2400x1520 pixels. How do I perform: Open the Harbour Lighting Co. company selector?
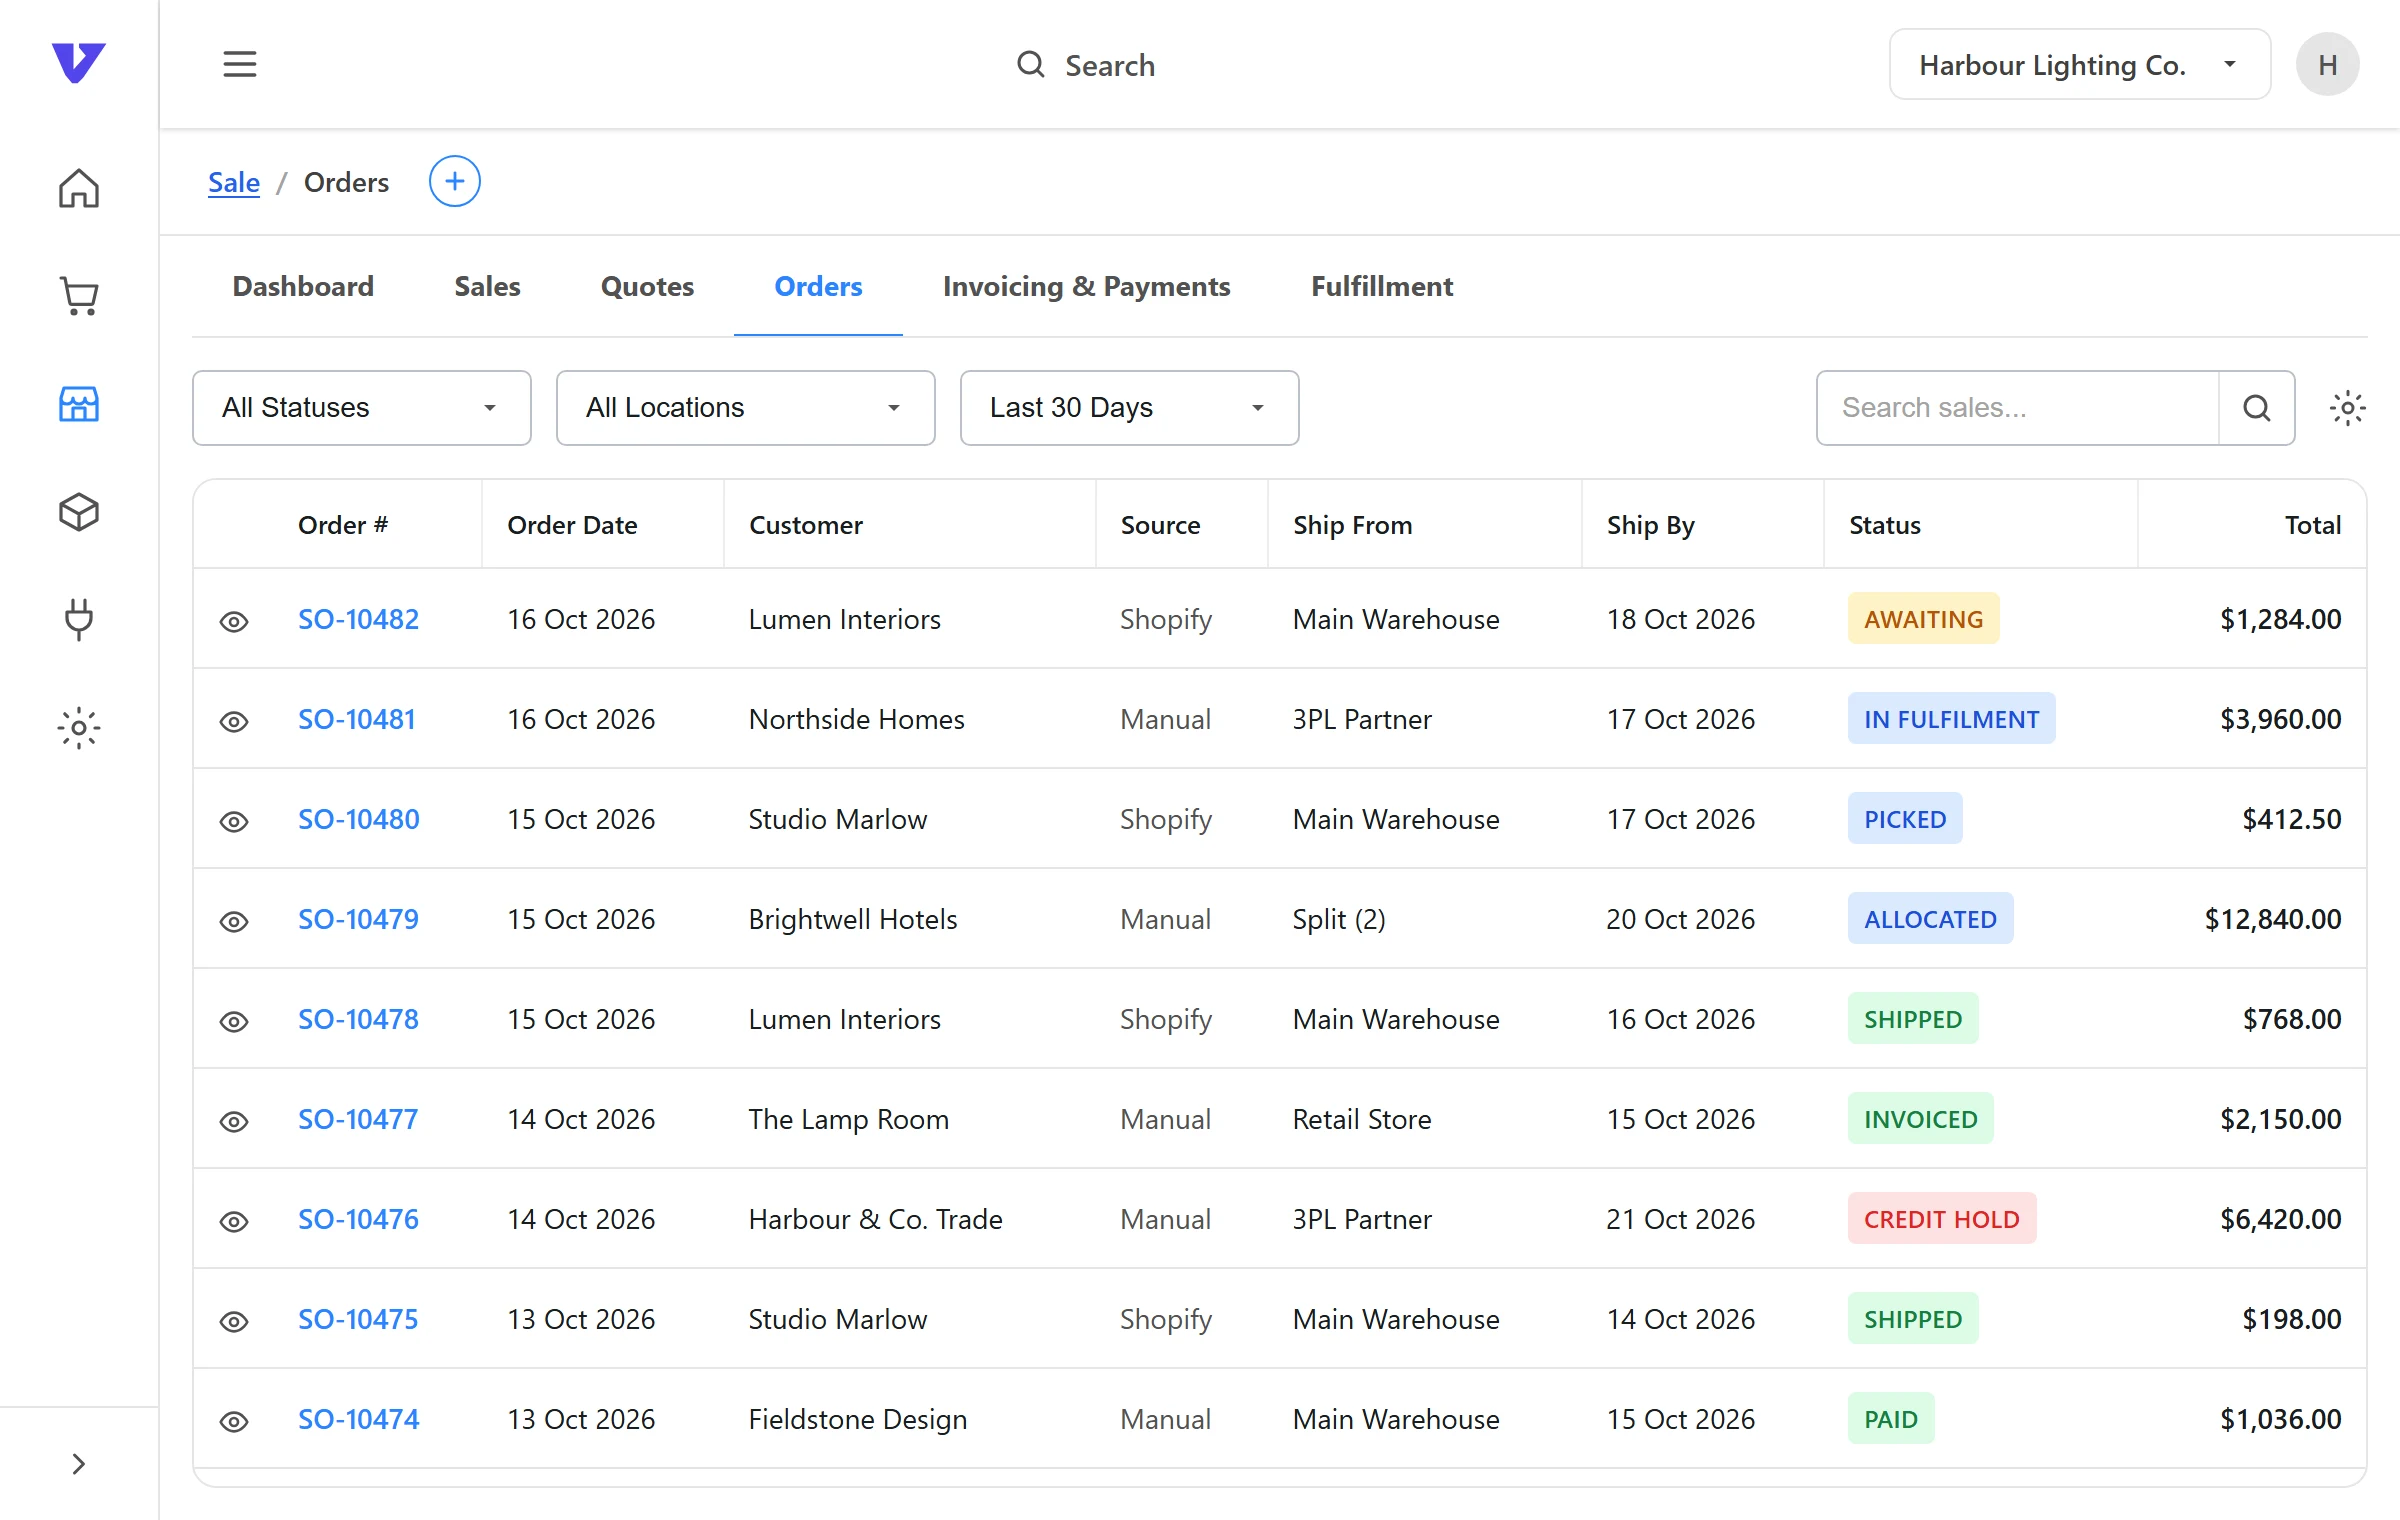[x=2080, y=65]
